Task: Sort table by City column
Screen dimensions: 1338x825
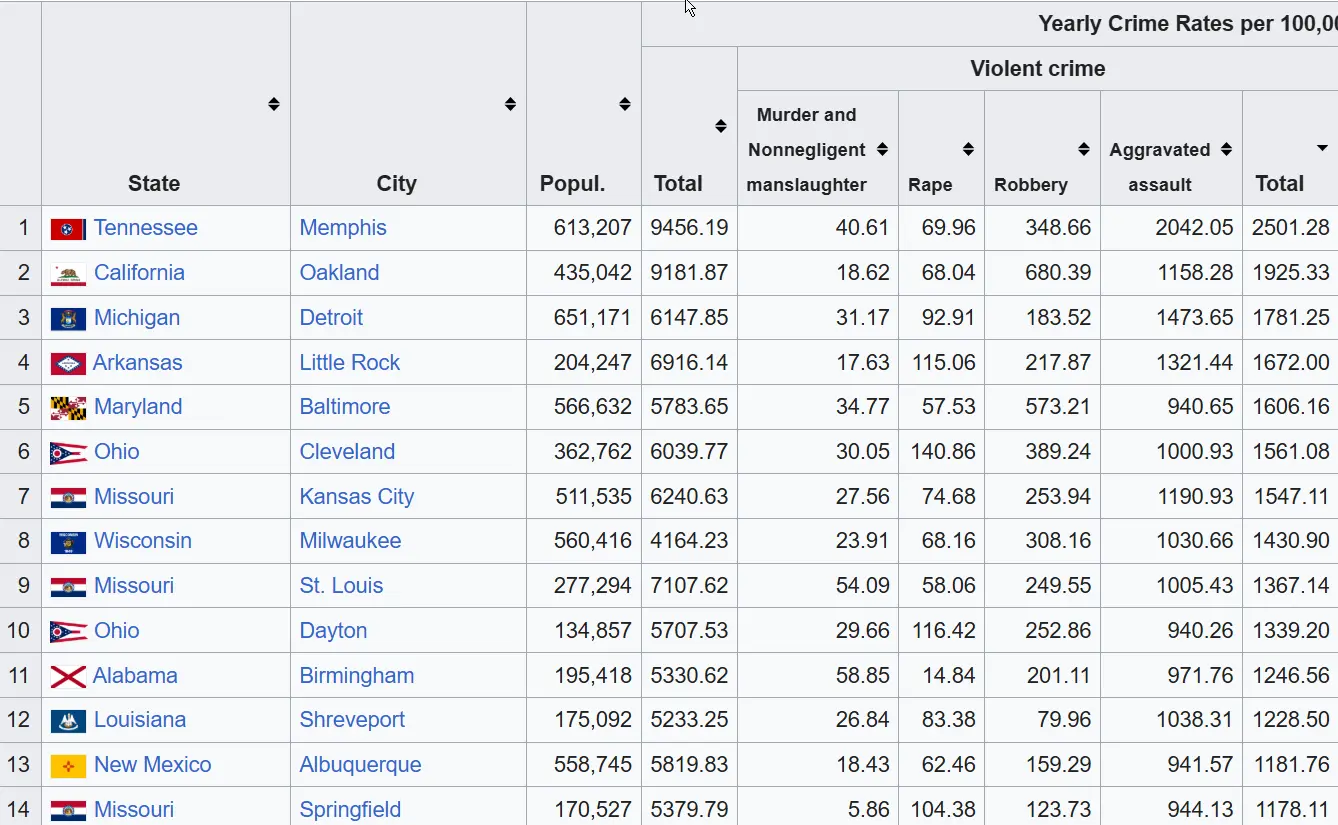Action: tap(510, 104)
